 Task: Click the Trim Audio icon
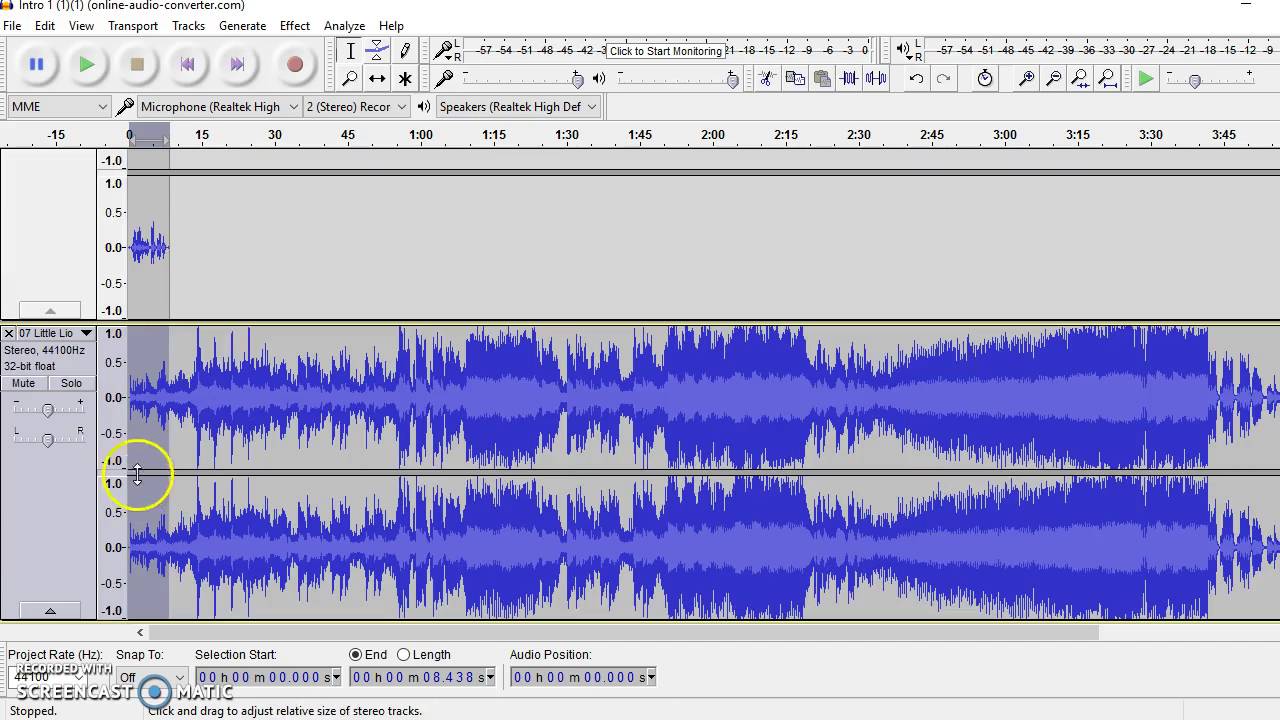pyautogui.click(x=849, y=78)
